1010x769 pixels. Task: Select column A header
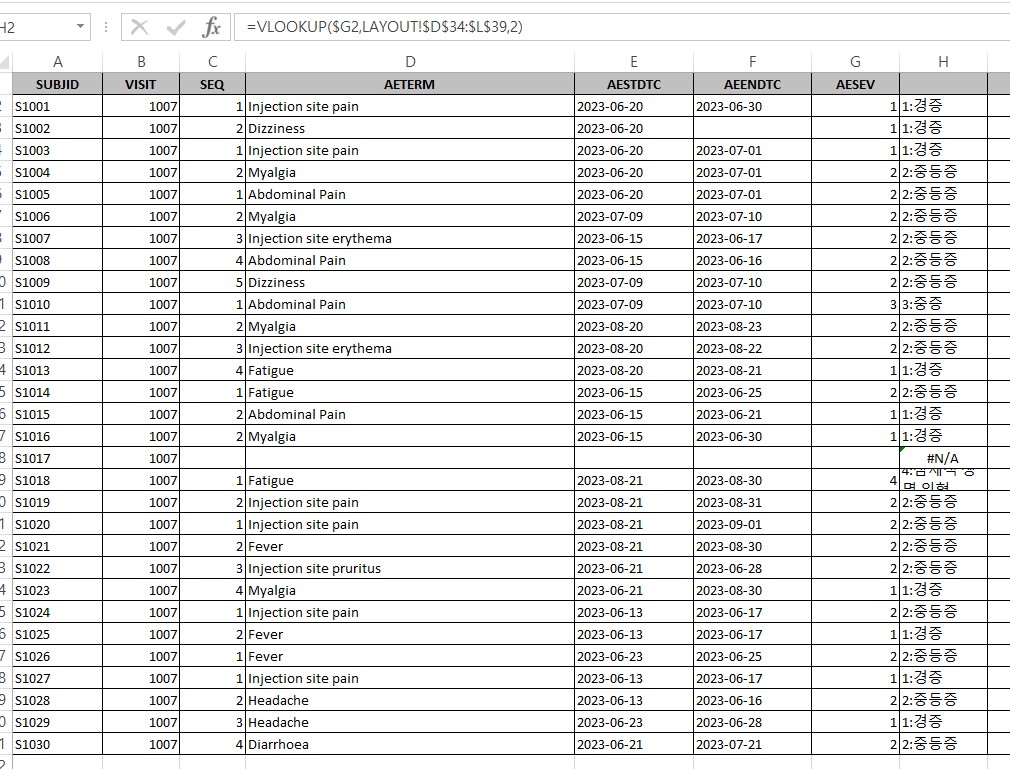click(x=57, y=62)
